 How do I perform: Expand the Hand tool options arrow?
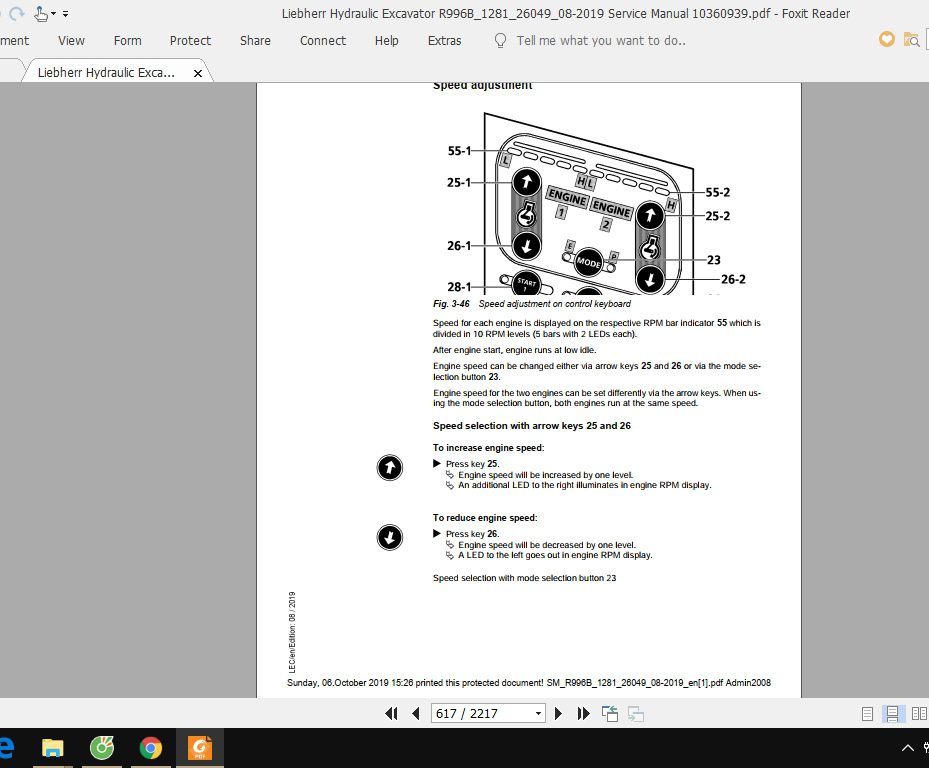53,13
